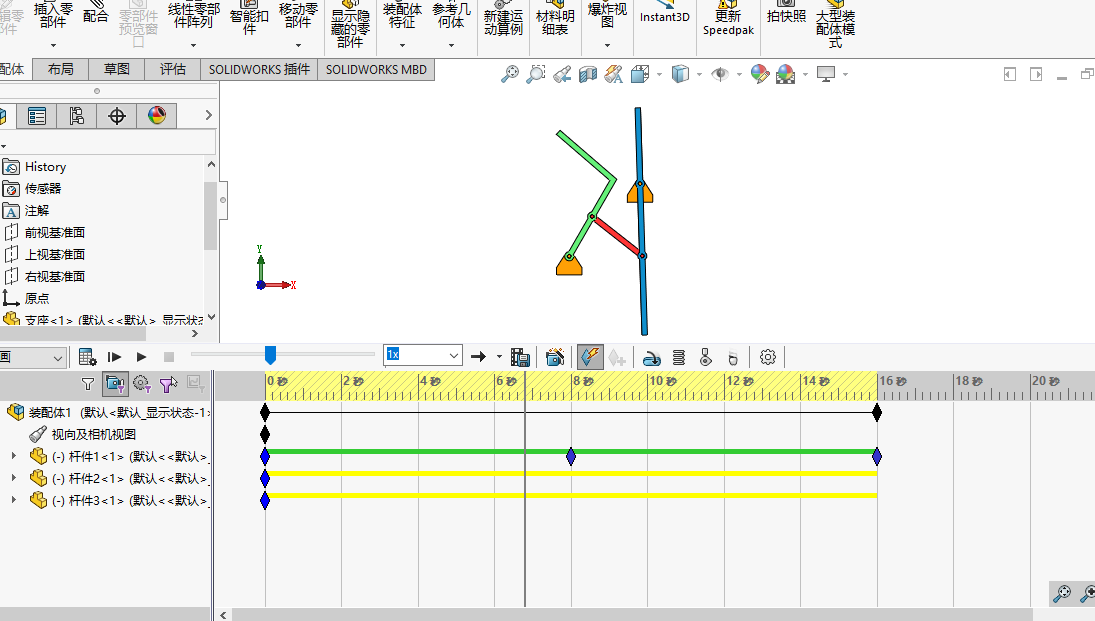Click the Zoom to Fit icon
This screenshot has width=1095, height=621.
coord(510,73)
